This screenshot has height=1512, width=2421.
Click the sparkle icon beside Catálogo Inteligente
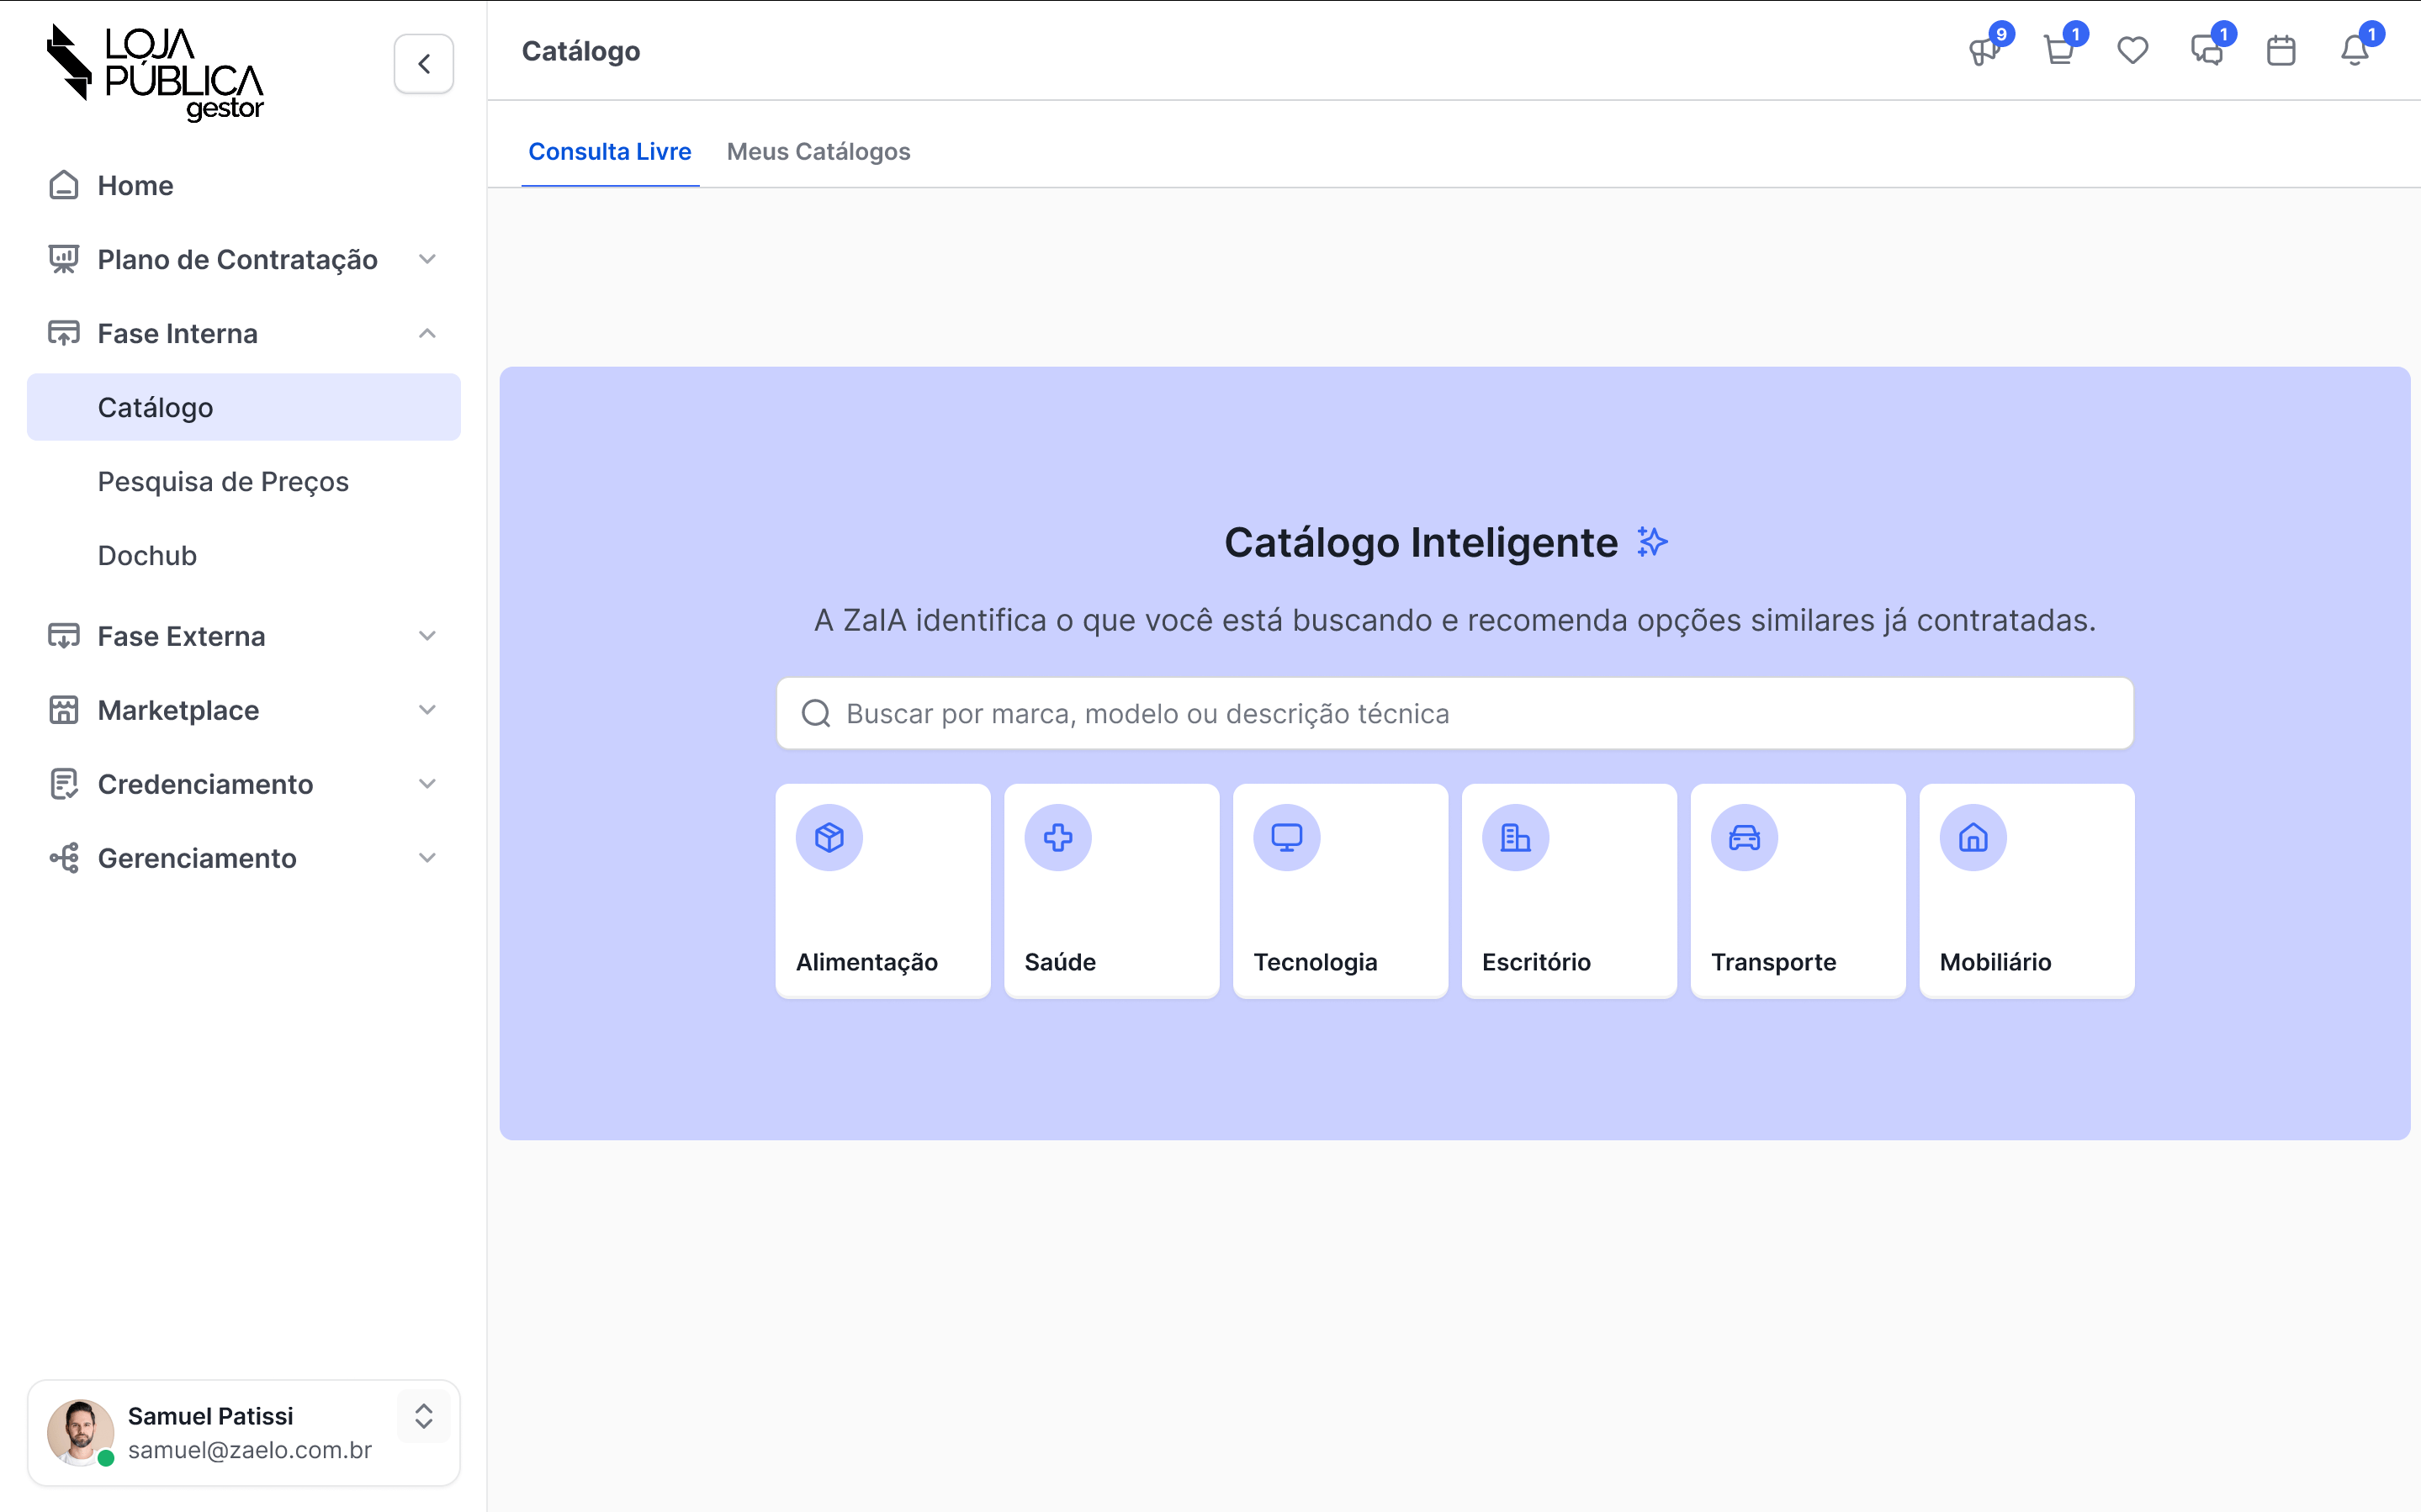pyautogui.click(x=1652, y=542)
